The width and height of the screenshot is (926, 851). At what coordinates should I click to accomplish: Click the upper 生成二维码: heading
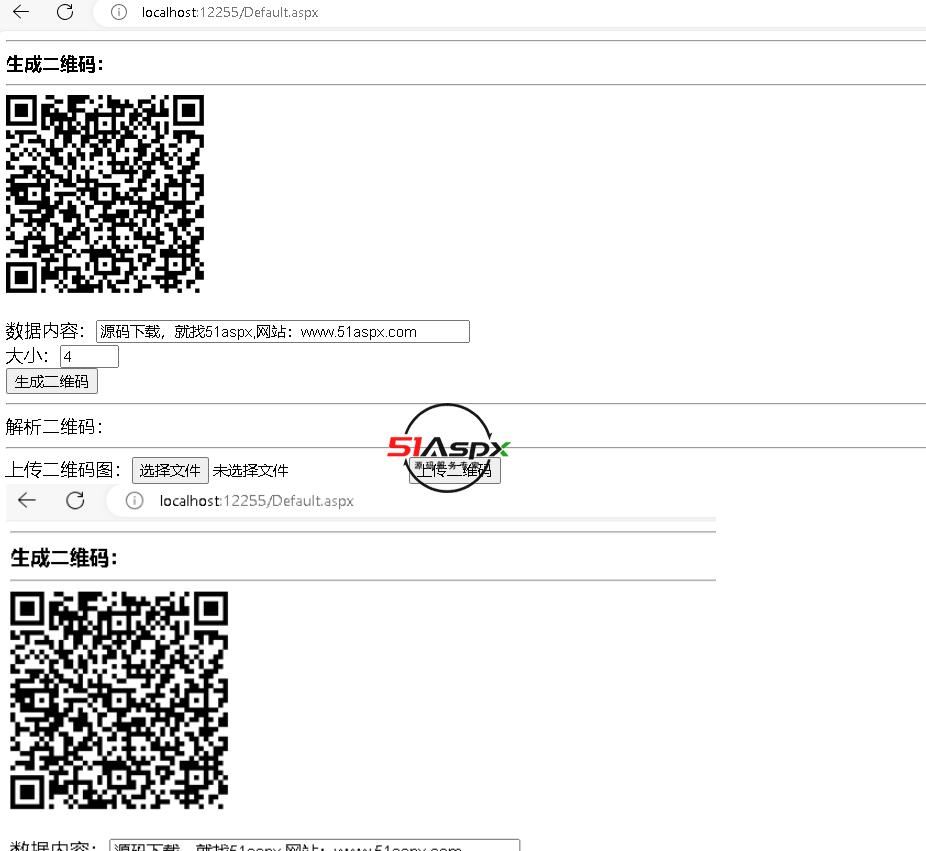pos(55,64)
